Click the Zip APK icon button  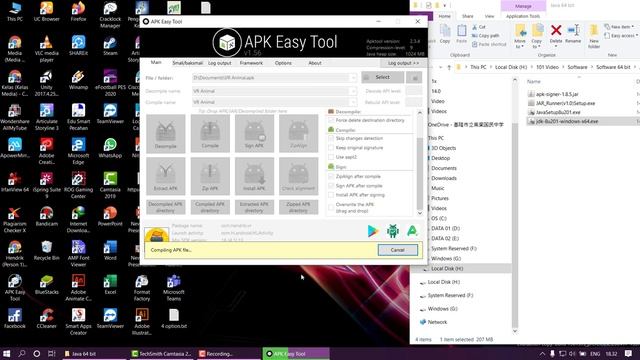210,176
